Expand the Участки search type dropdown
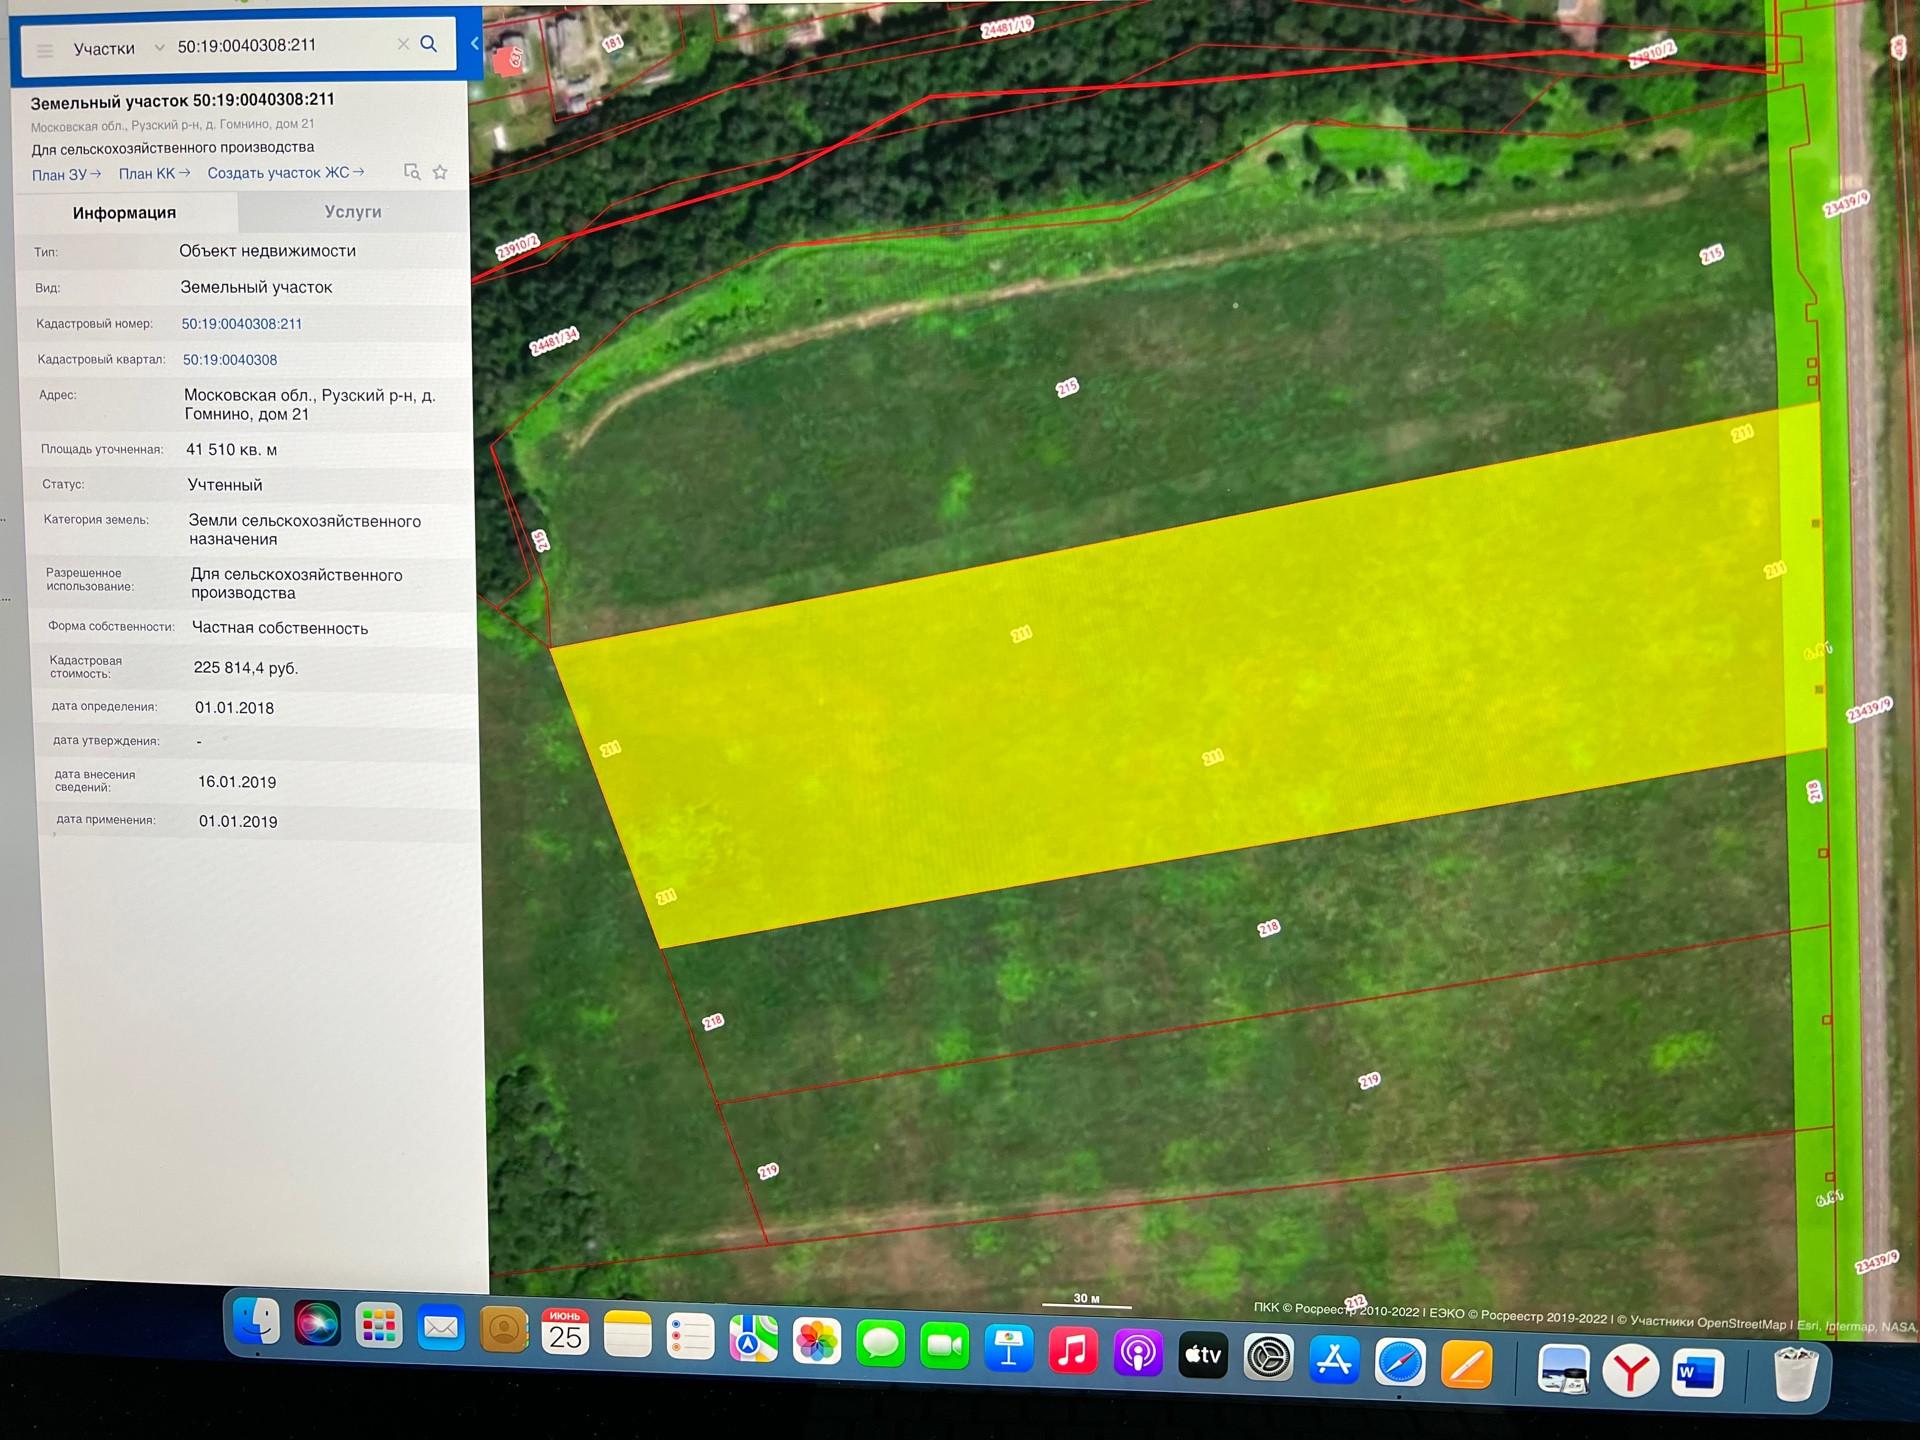1920x1440 pixels. [158, 48]
